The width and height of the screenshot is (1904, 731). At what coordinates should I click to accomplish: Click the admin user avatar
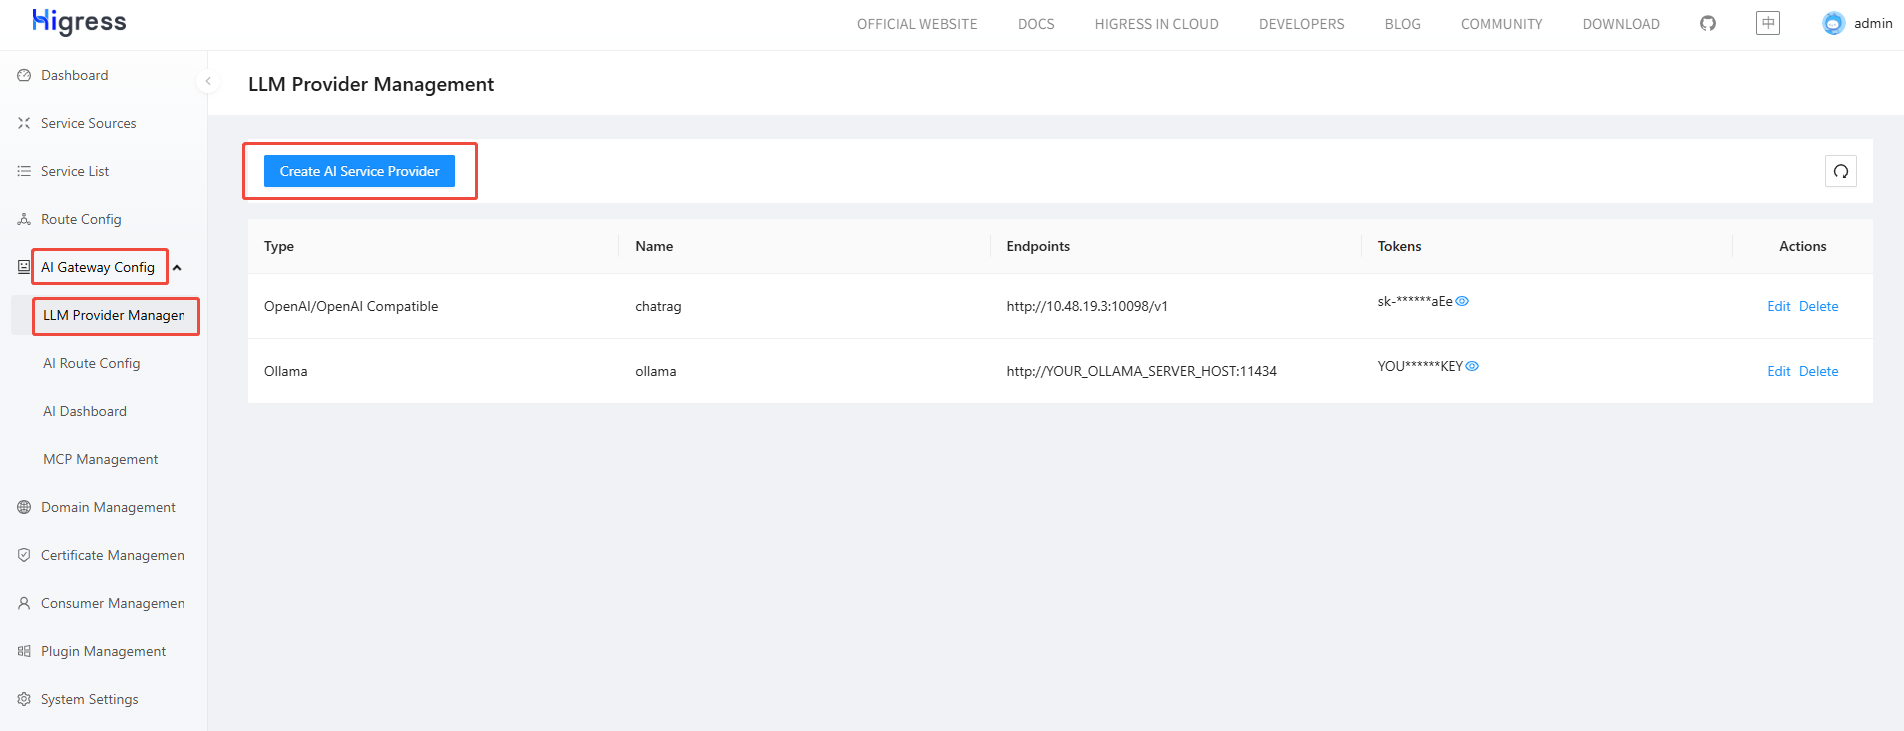1833,23
